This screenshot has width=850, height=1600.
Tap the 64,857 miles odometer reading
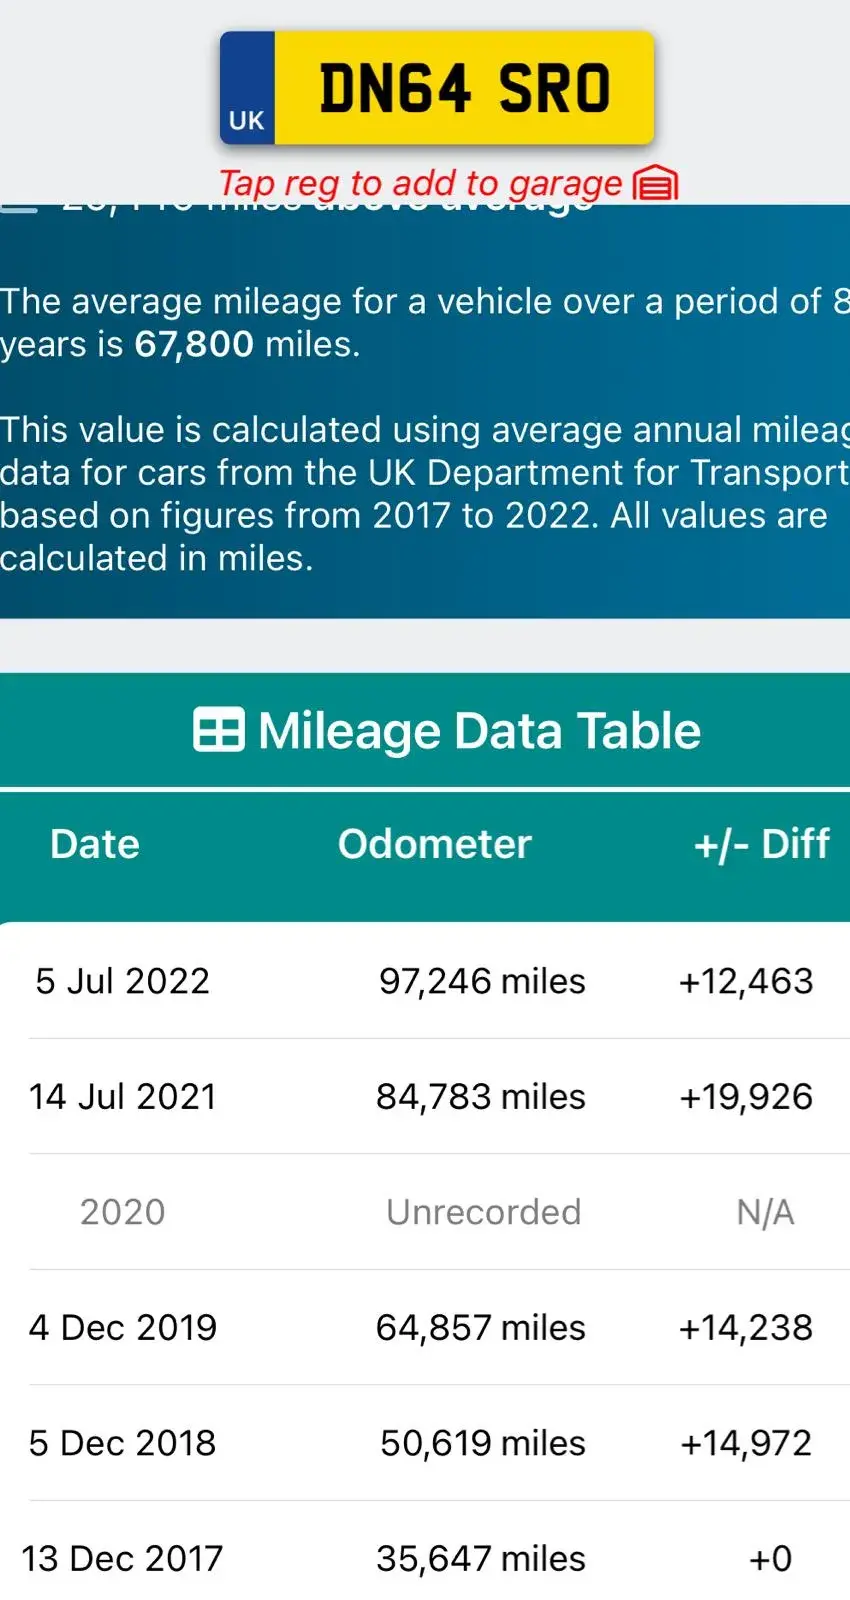pyautogui.click(x=481, y=1328)
